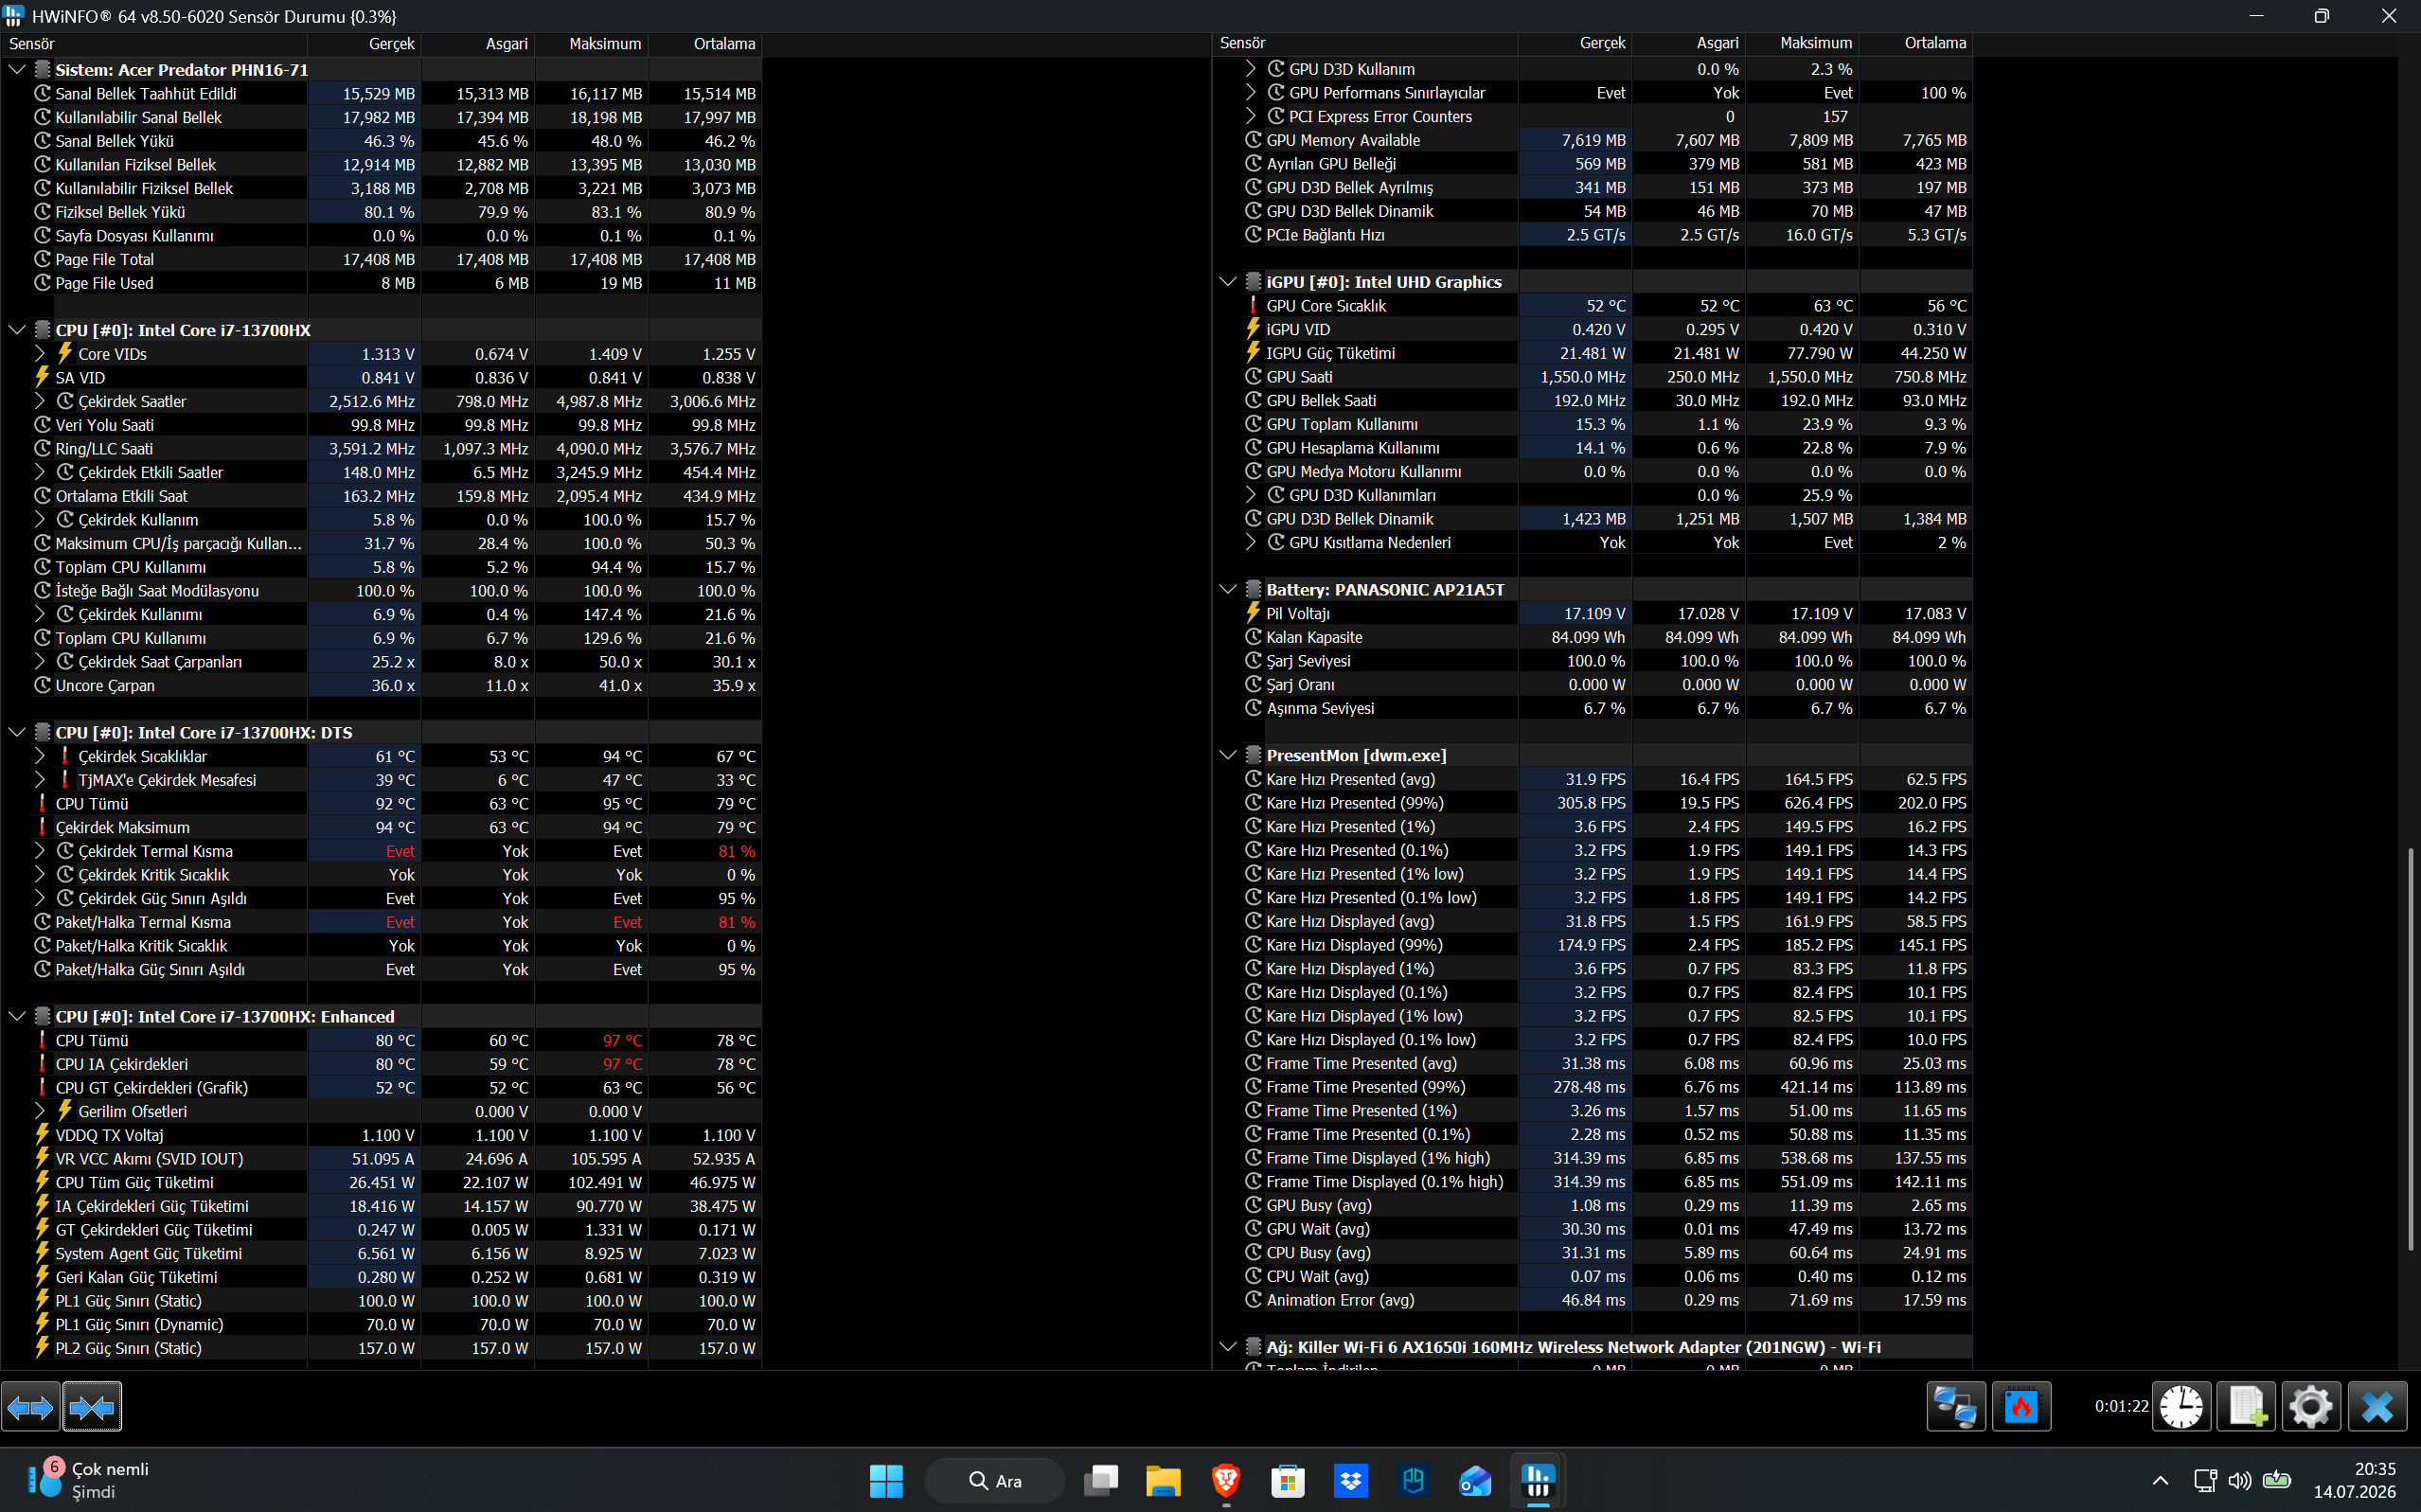Click the HWiNFO title bar logo icon
2421x1512 pixels.
point(14,16)
